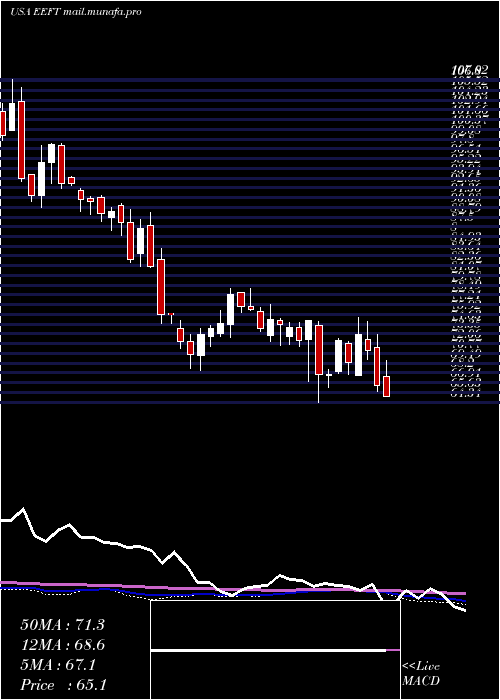The width and height of the screenshot is (500, 700).
Task: Click the '<<Live MACD' label
Action: (421, 674)
